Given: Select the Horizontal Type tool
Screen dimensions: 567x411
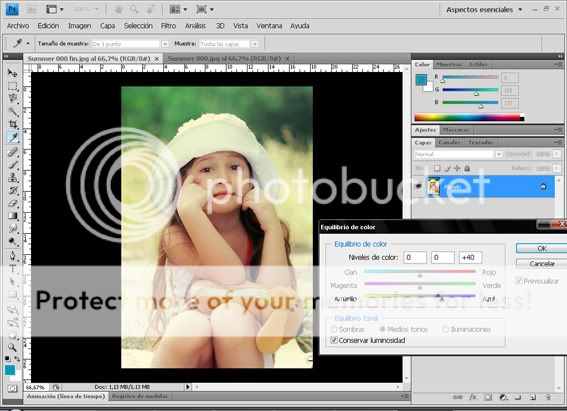Looking at the screenshot, I should pyautogui.click(x=13, y=269).
